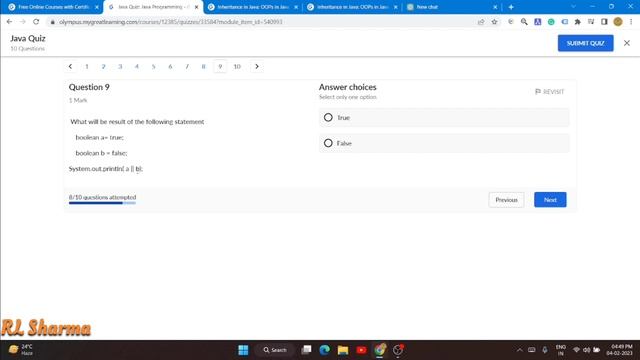Open the Chrome profile avatar
Image resolution: width=640 pixels, height=360 pixels.
click(x=618, y=22)
